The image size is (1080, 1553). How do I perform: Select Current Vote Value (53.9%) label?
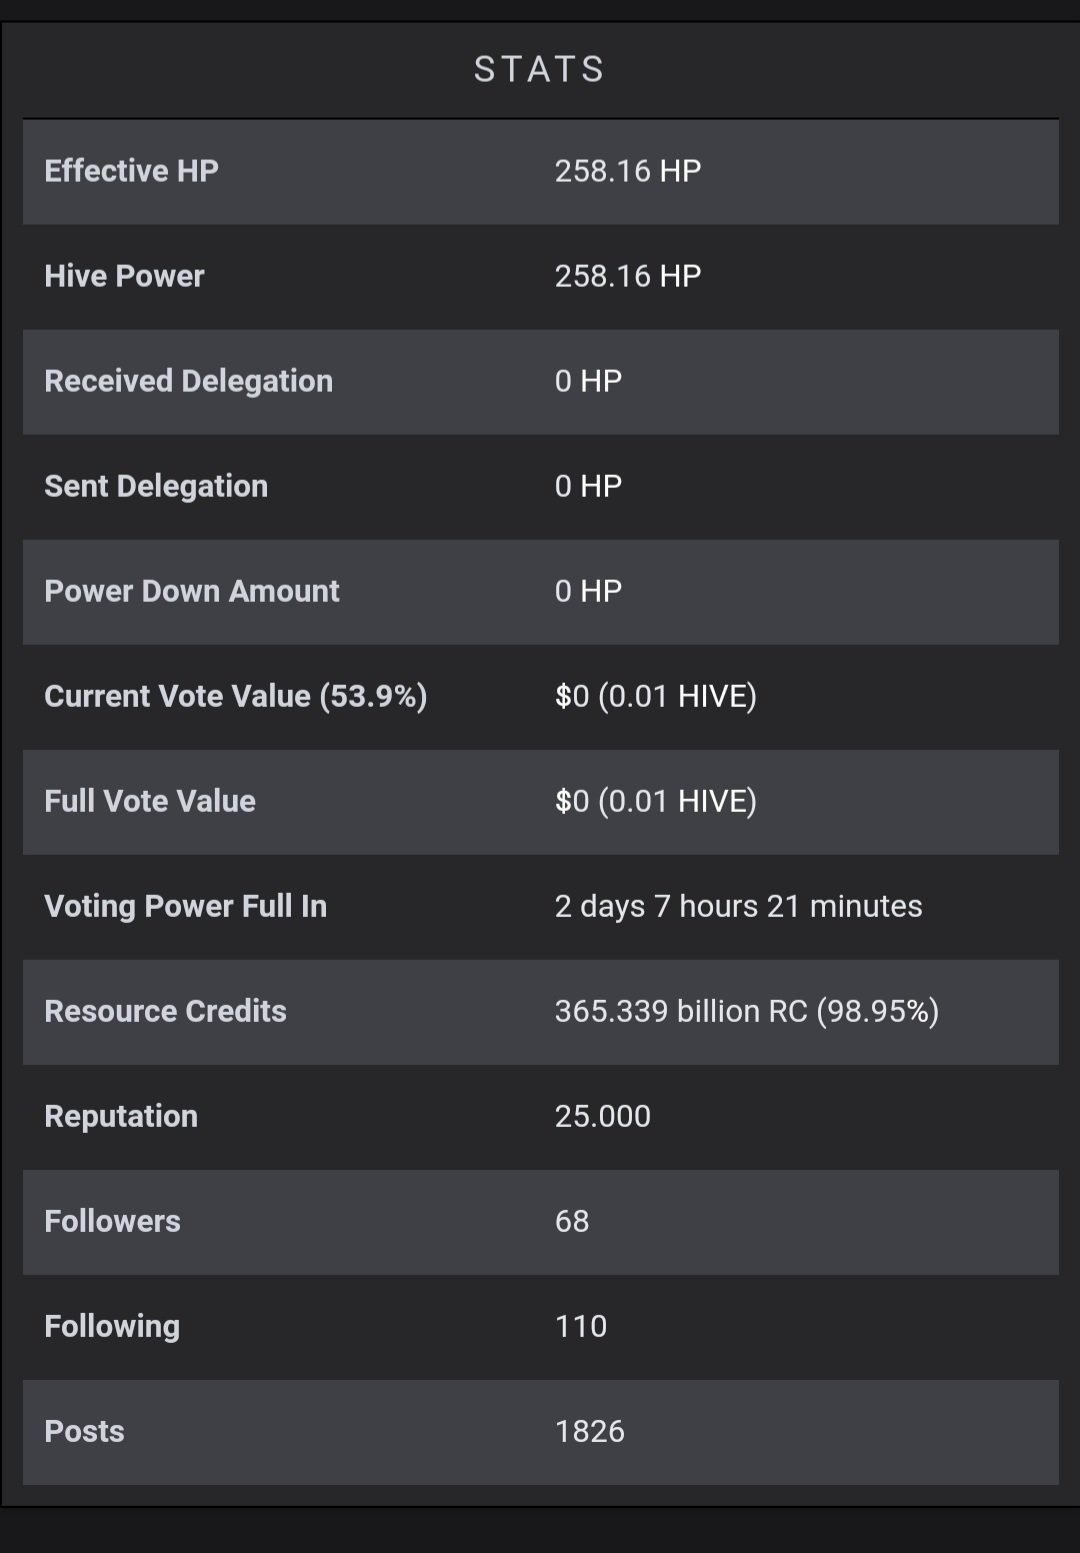click(236, 696)
